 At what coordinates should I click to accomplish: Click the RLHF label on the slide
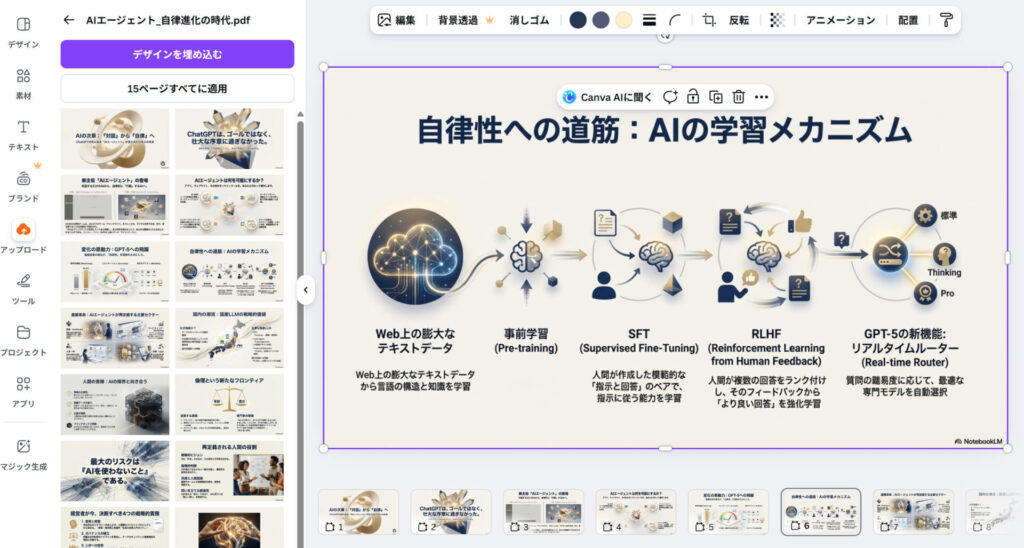766,334
